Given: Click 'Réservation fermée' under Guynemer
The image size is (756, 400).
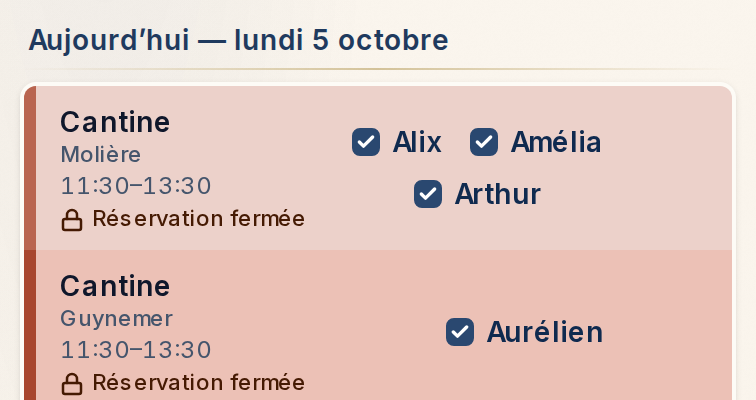Looking at the screenshot, I should pos(199,383).
